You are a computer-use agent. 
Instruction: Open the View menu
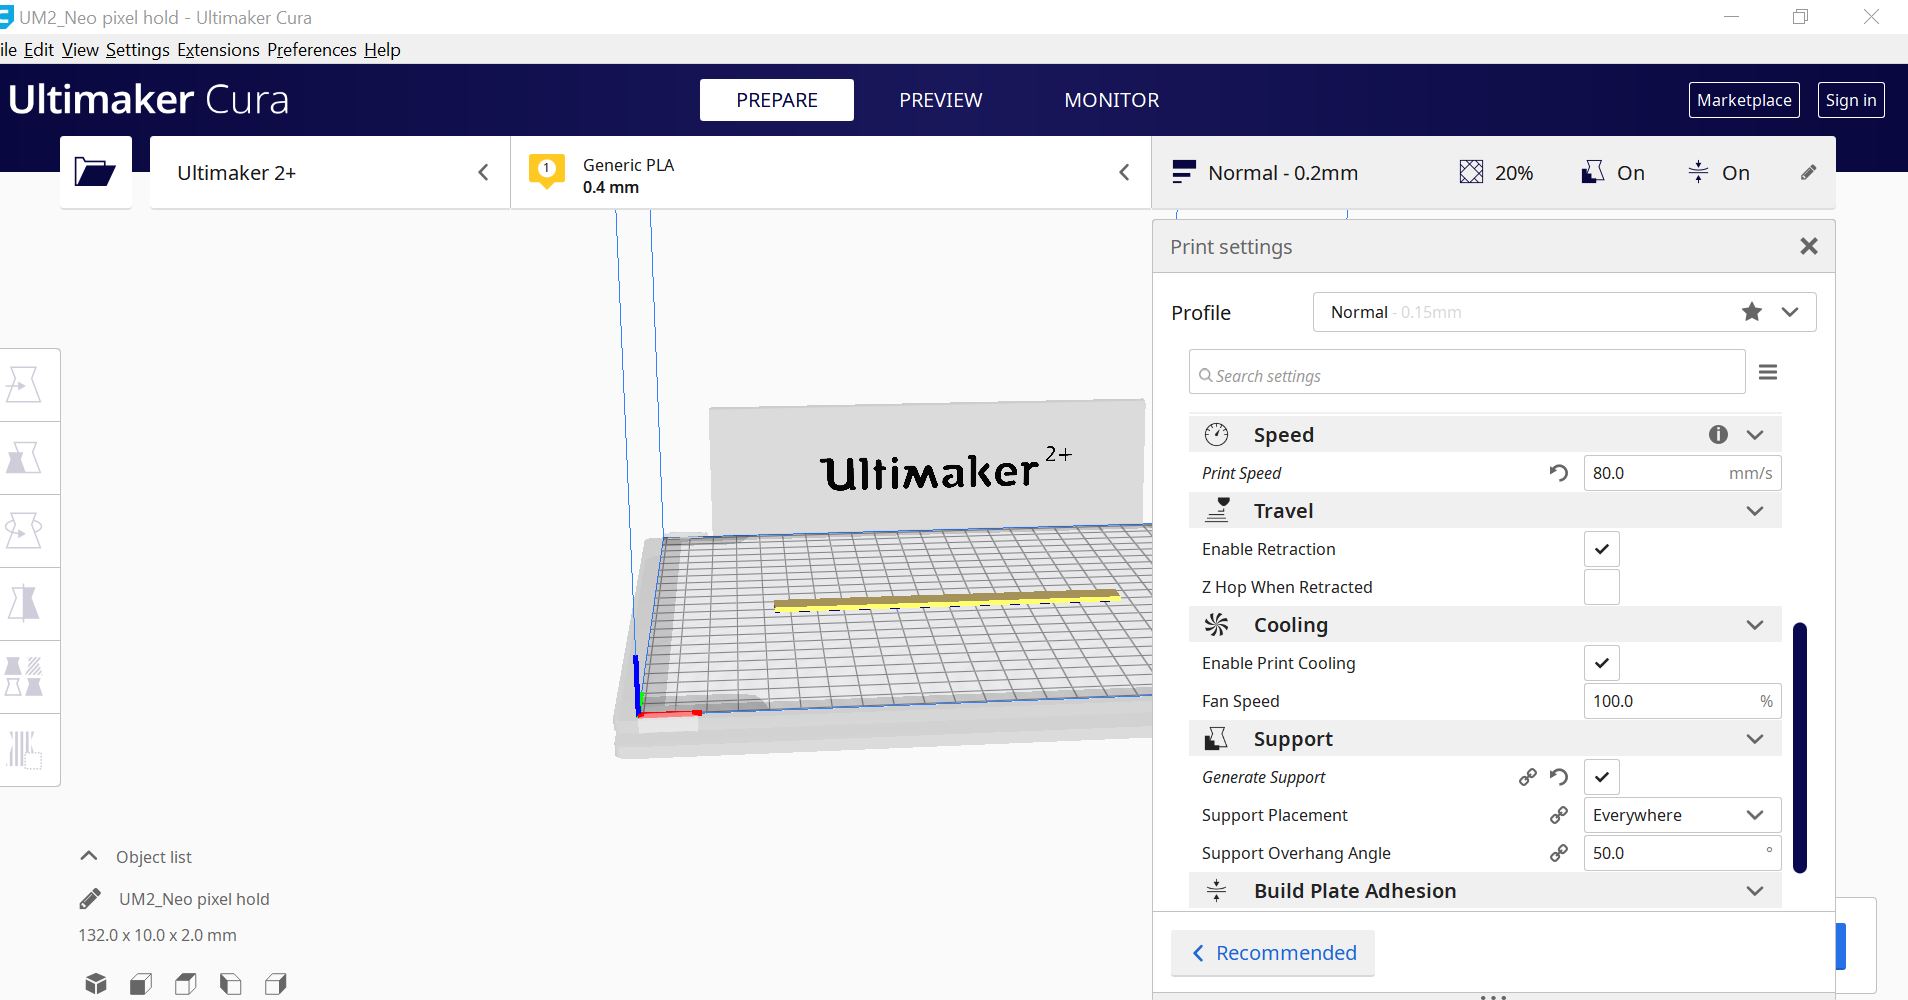[80, 50]
